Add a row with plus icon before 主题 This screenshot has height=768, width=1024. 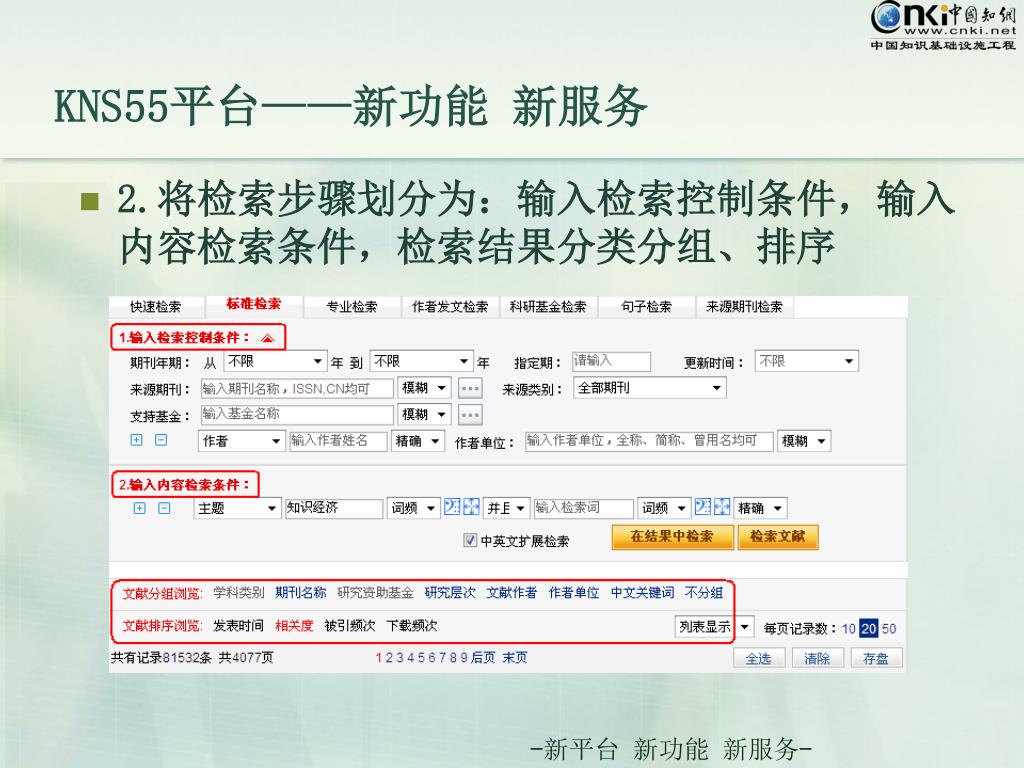coord(139,507)
